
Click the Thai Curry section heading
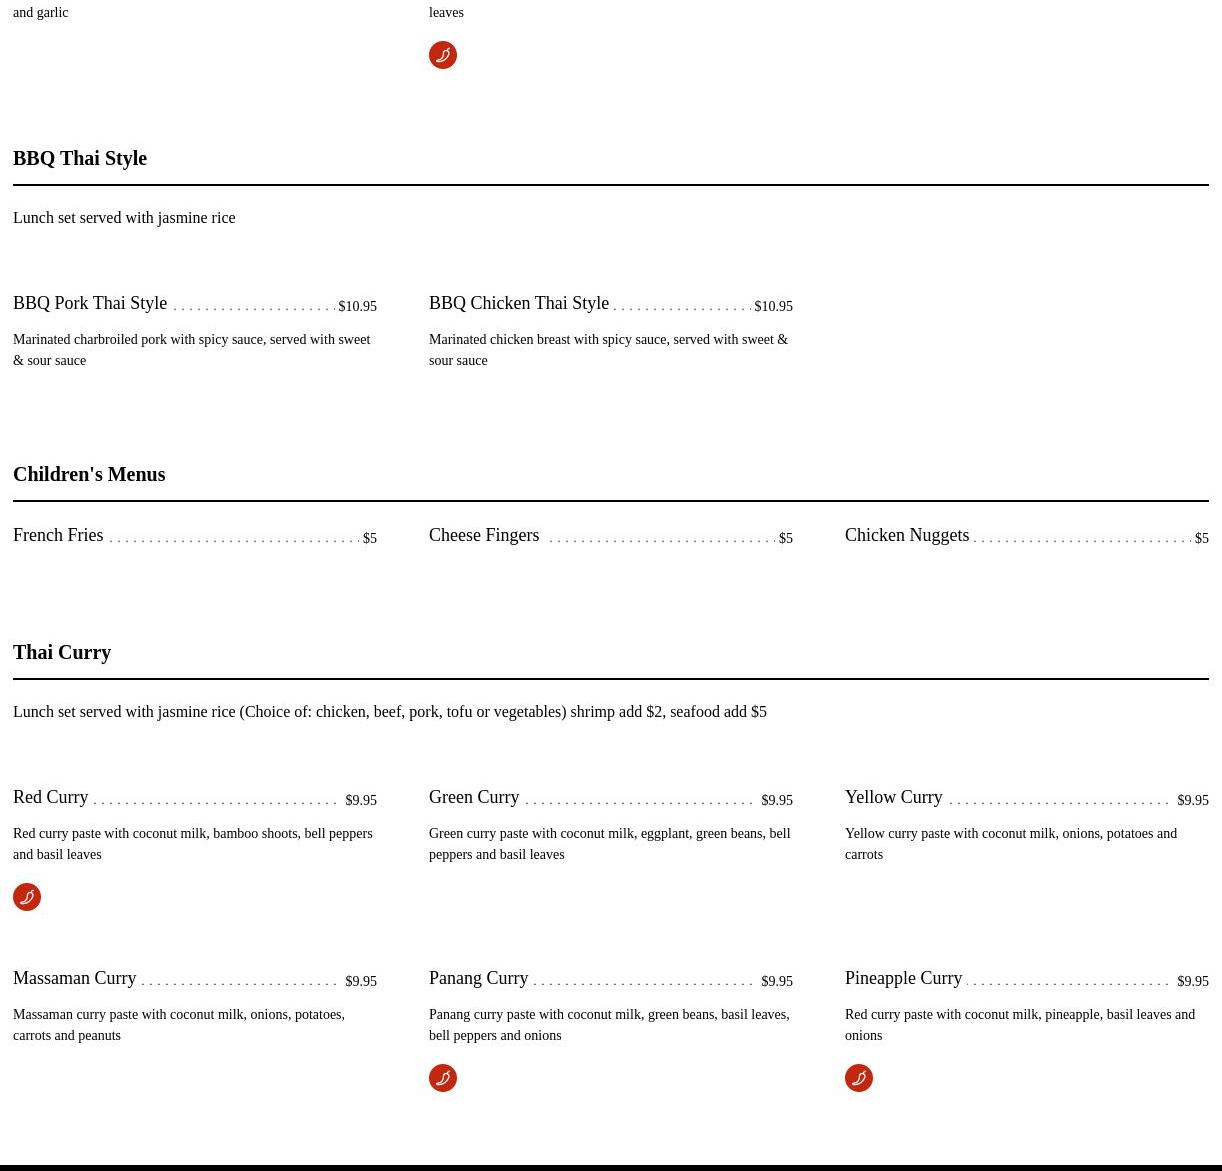click(62, 652)
